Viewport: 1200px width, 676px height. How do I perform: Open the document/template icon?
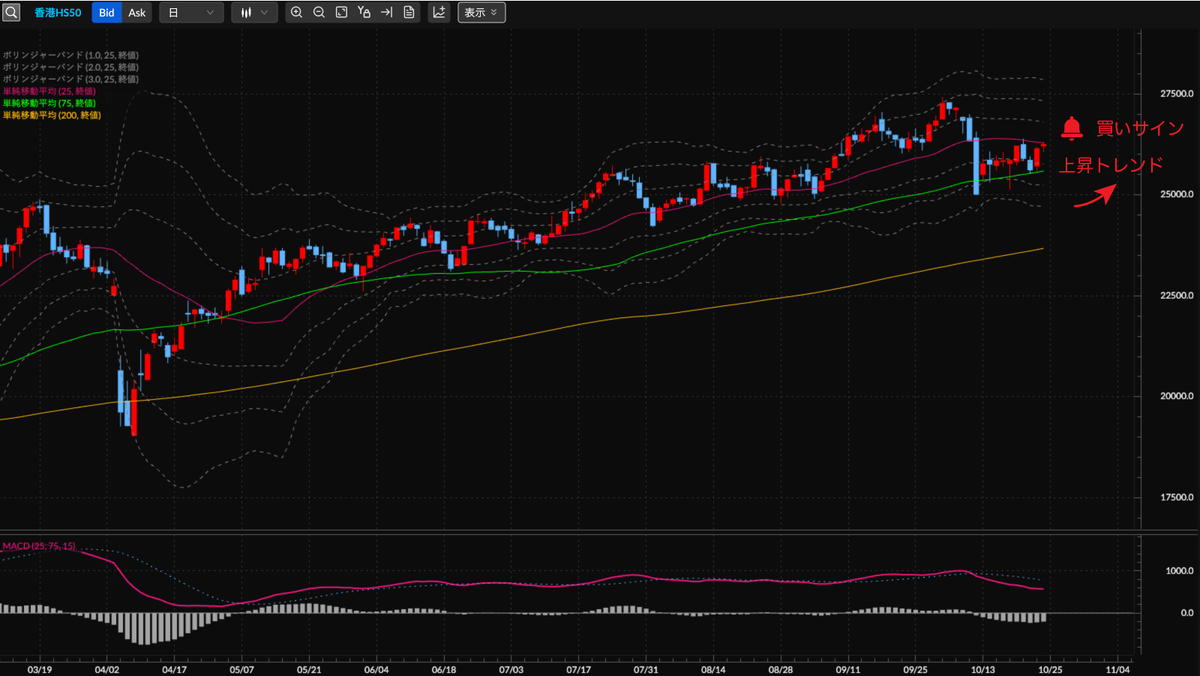coord(408,13)
